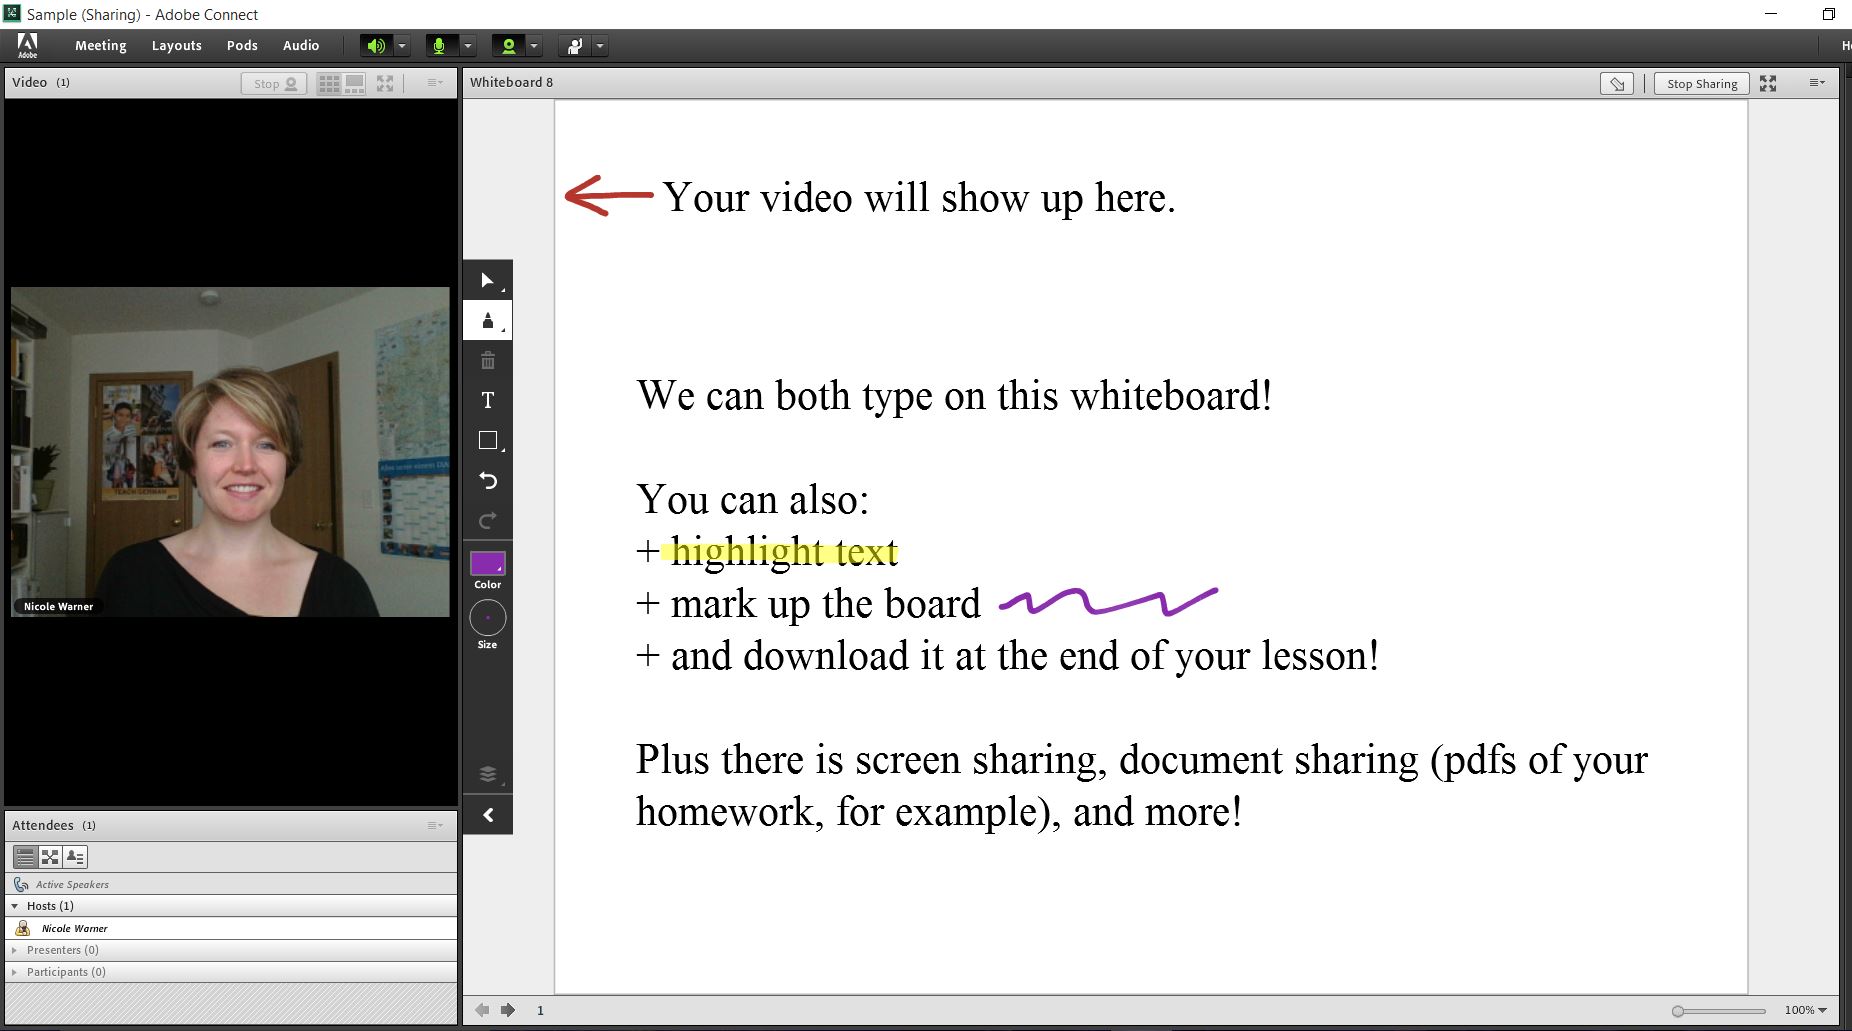1852x1031 pixels.
Task: Toggle the webcam in the top toolbar
Action: [509, 46]
